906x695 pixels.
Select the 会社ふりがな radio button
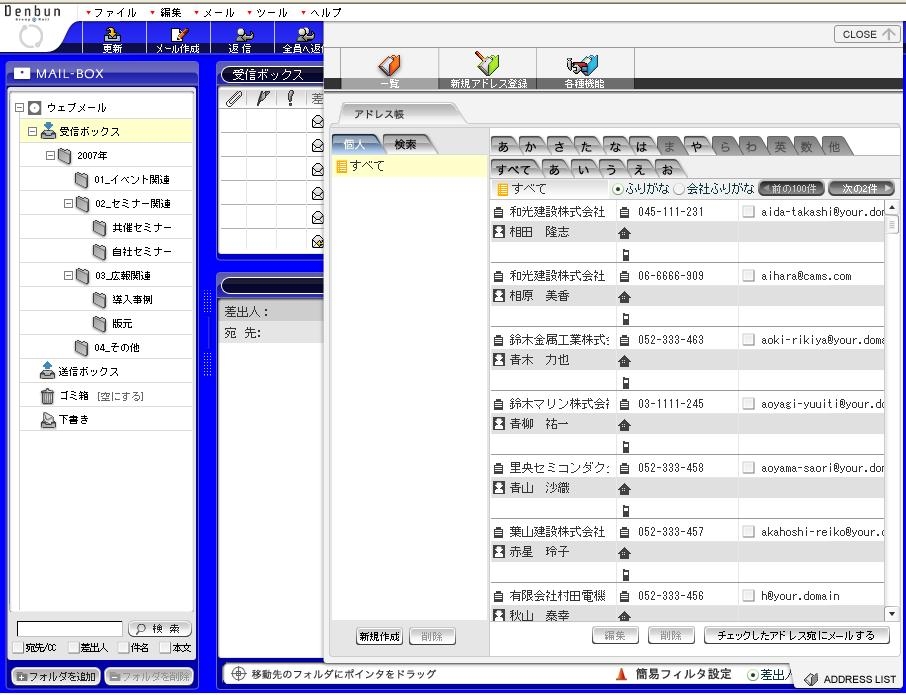pyautogui.click(x=679, y=189)
